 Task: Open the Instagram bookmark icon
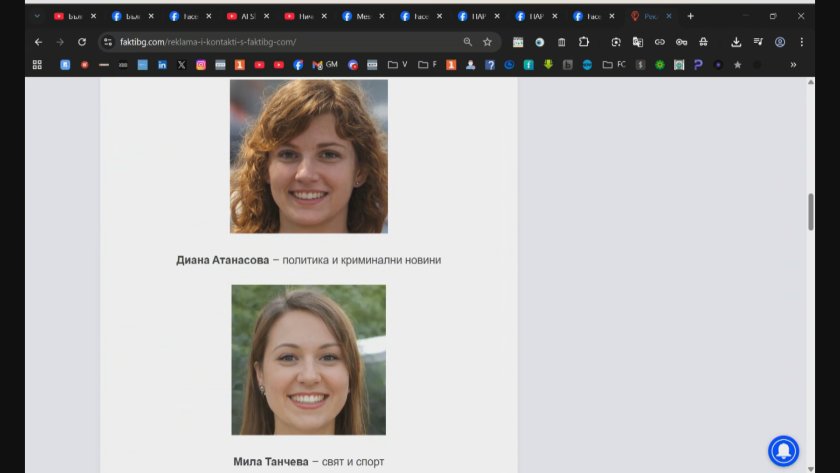200,65
